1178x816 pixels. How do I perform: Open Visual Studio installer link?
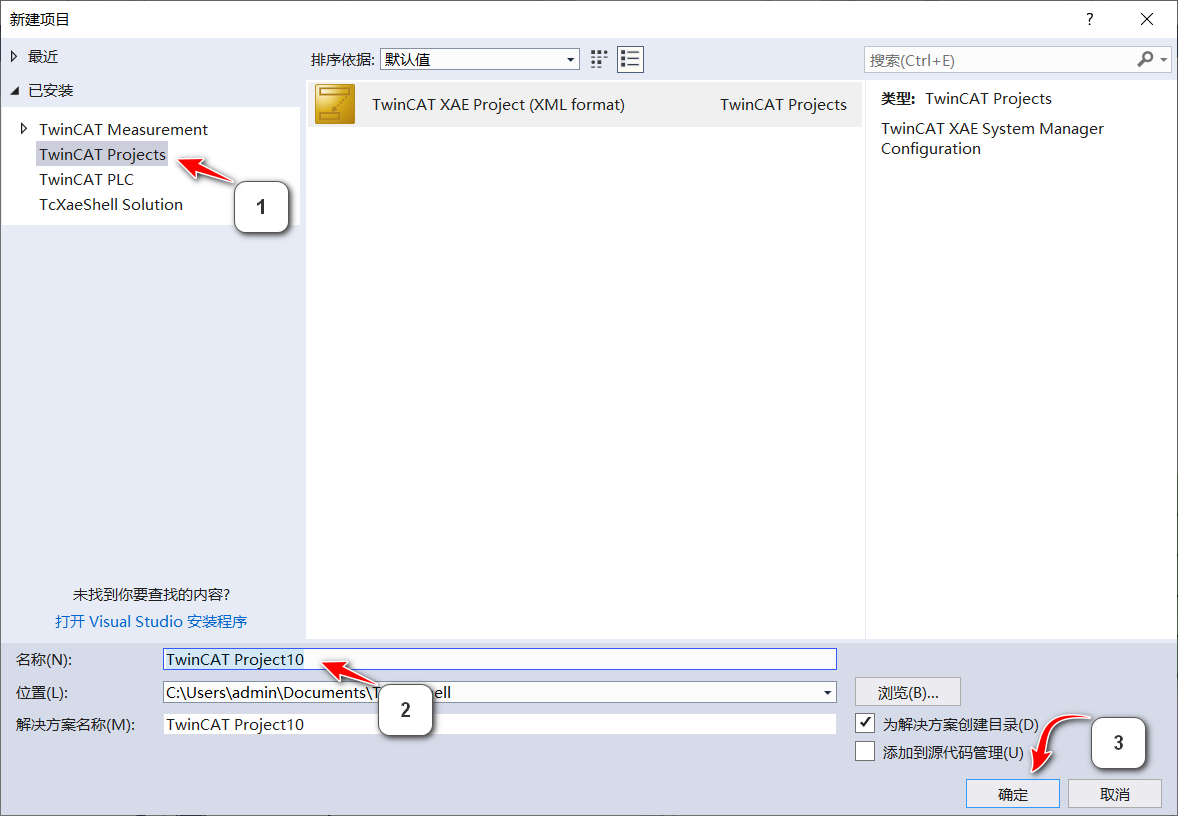(151, 621)
